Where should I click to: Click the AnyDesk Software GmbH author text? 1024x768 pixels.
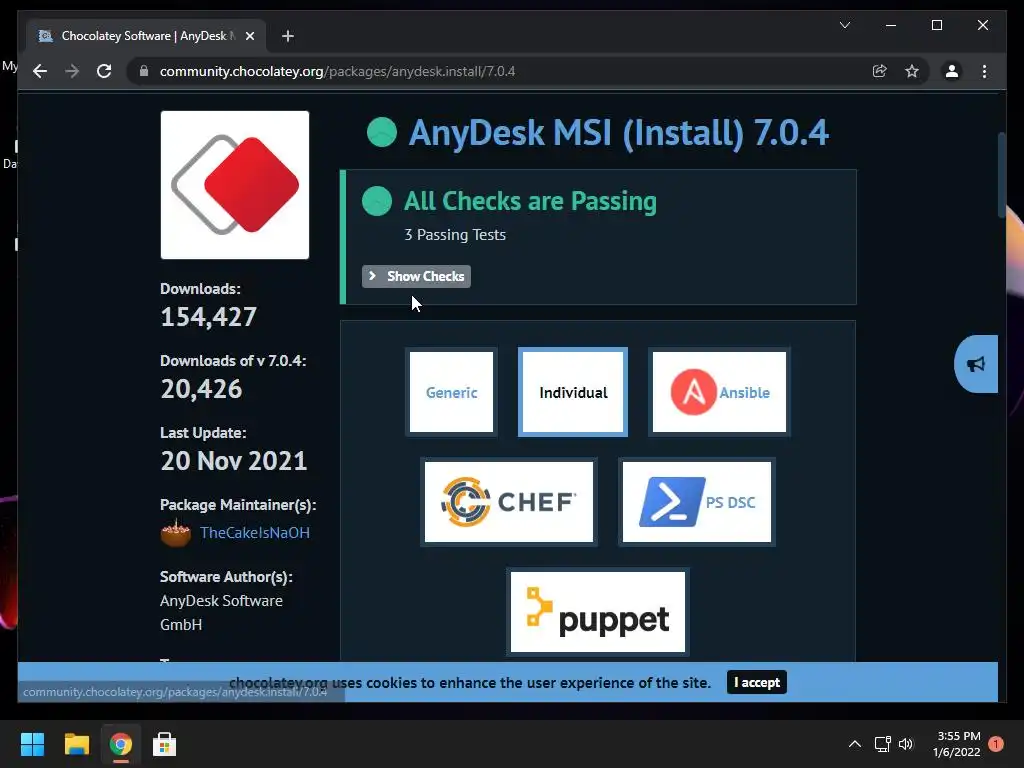tap(221, 613)
